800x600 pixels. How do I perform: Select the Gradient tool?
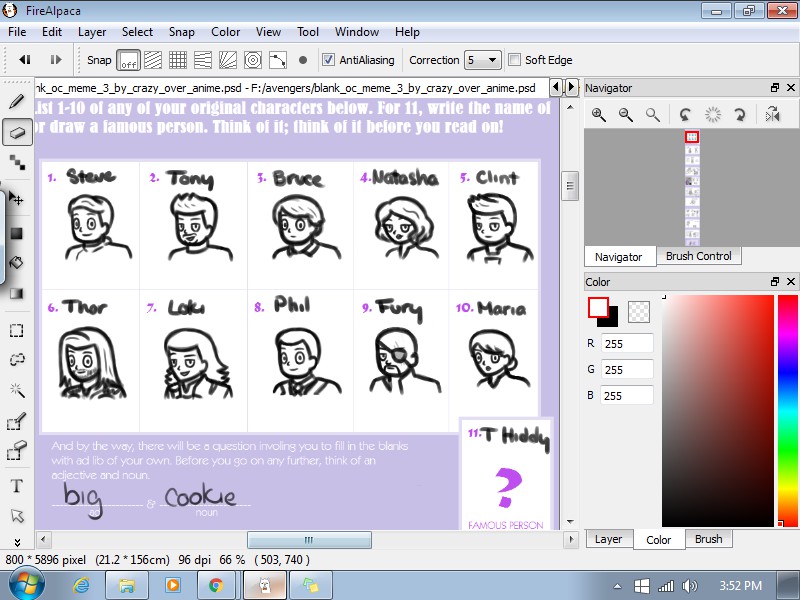[16, 293]
